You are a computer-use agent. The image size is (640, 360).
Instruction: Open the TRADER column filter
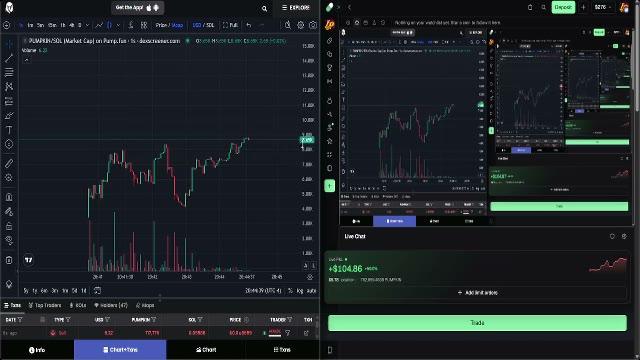(x=289, y=320)
